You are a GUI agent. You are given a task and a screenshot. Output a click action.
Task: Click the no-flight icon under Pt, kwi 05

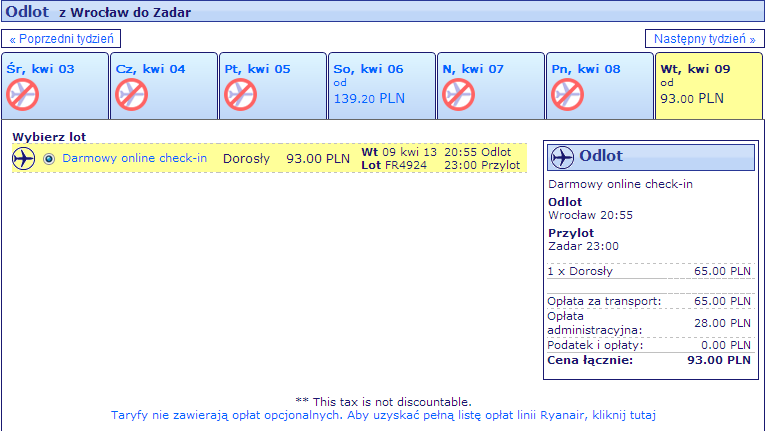click(x=240, y=95)
